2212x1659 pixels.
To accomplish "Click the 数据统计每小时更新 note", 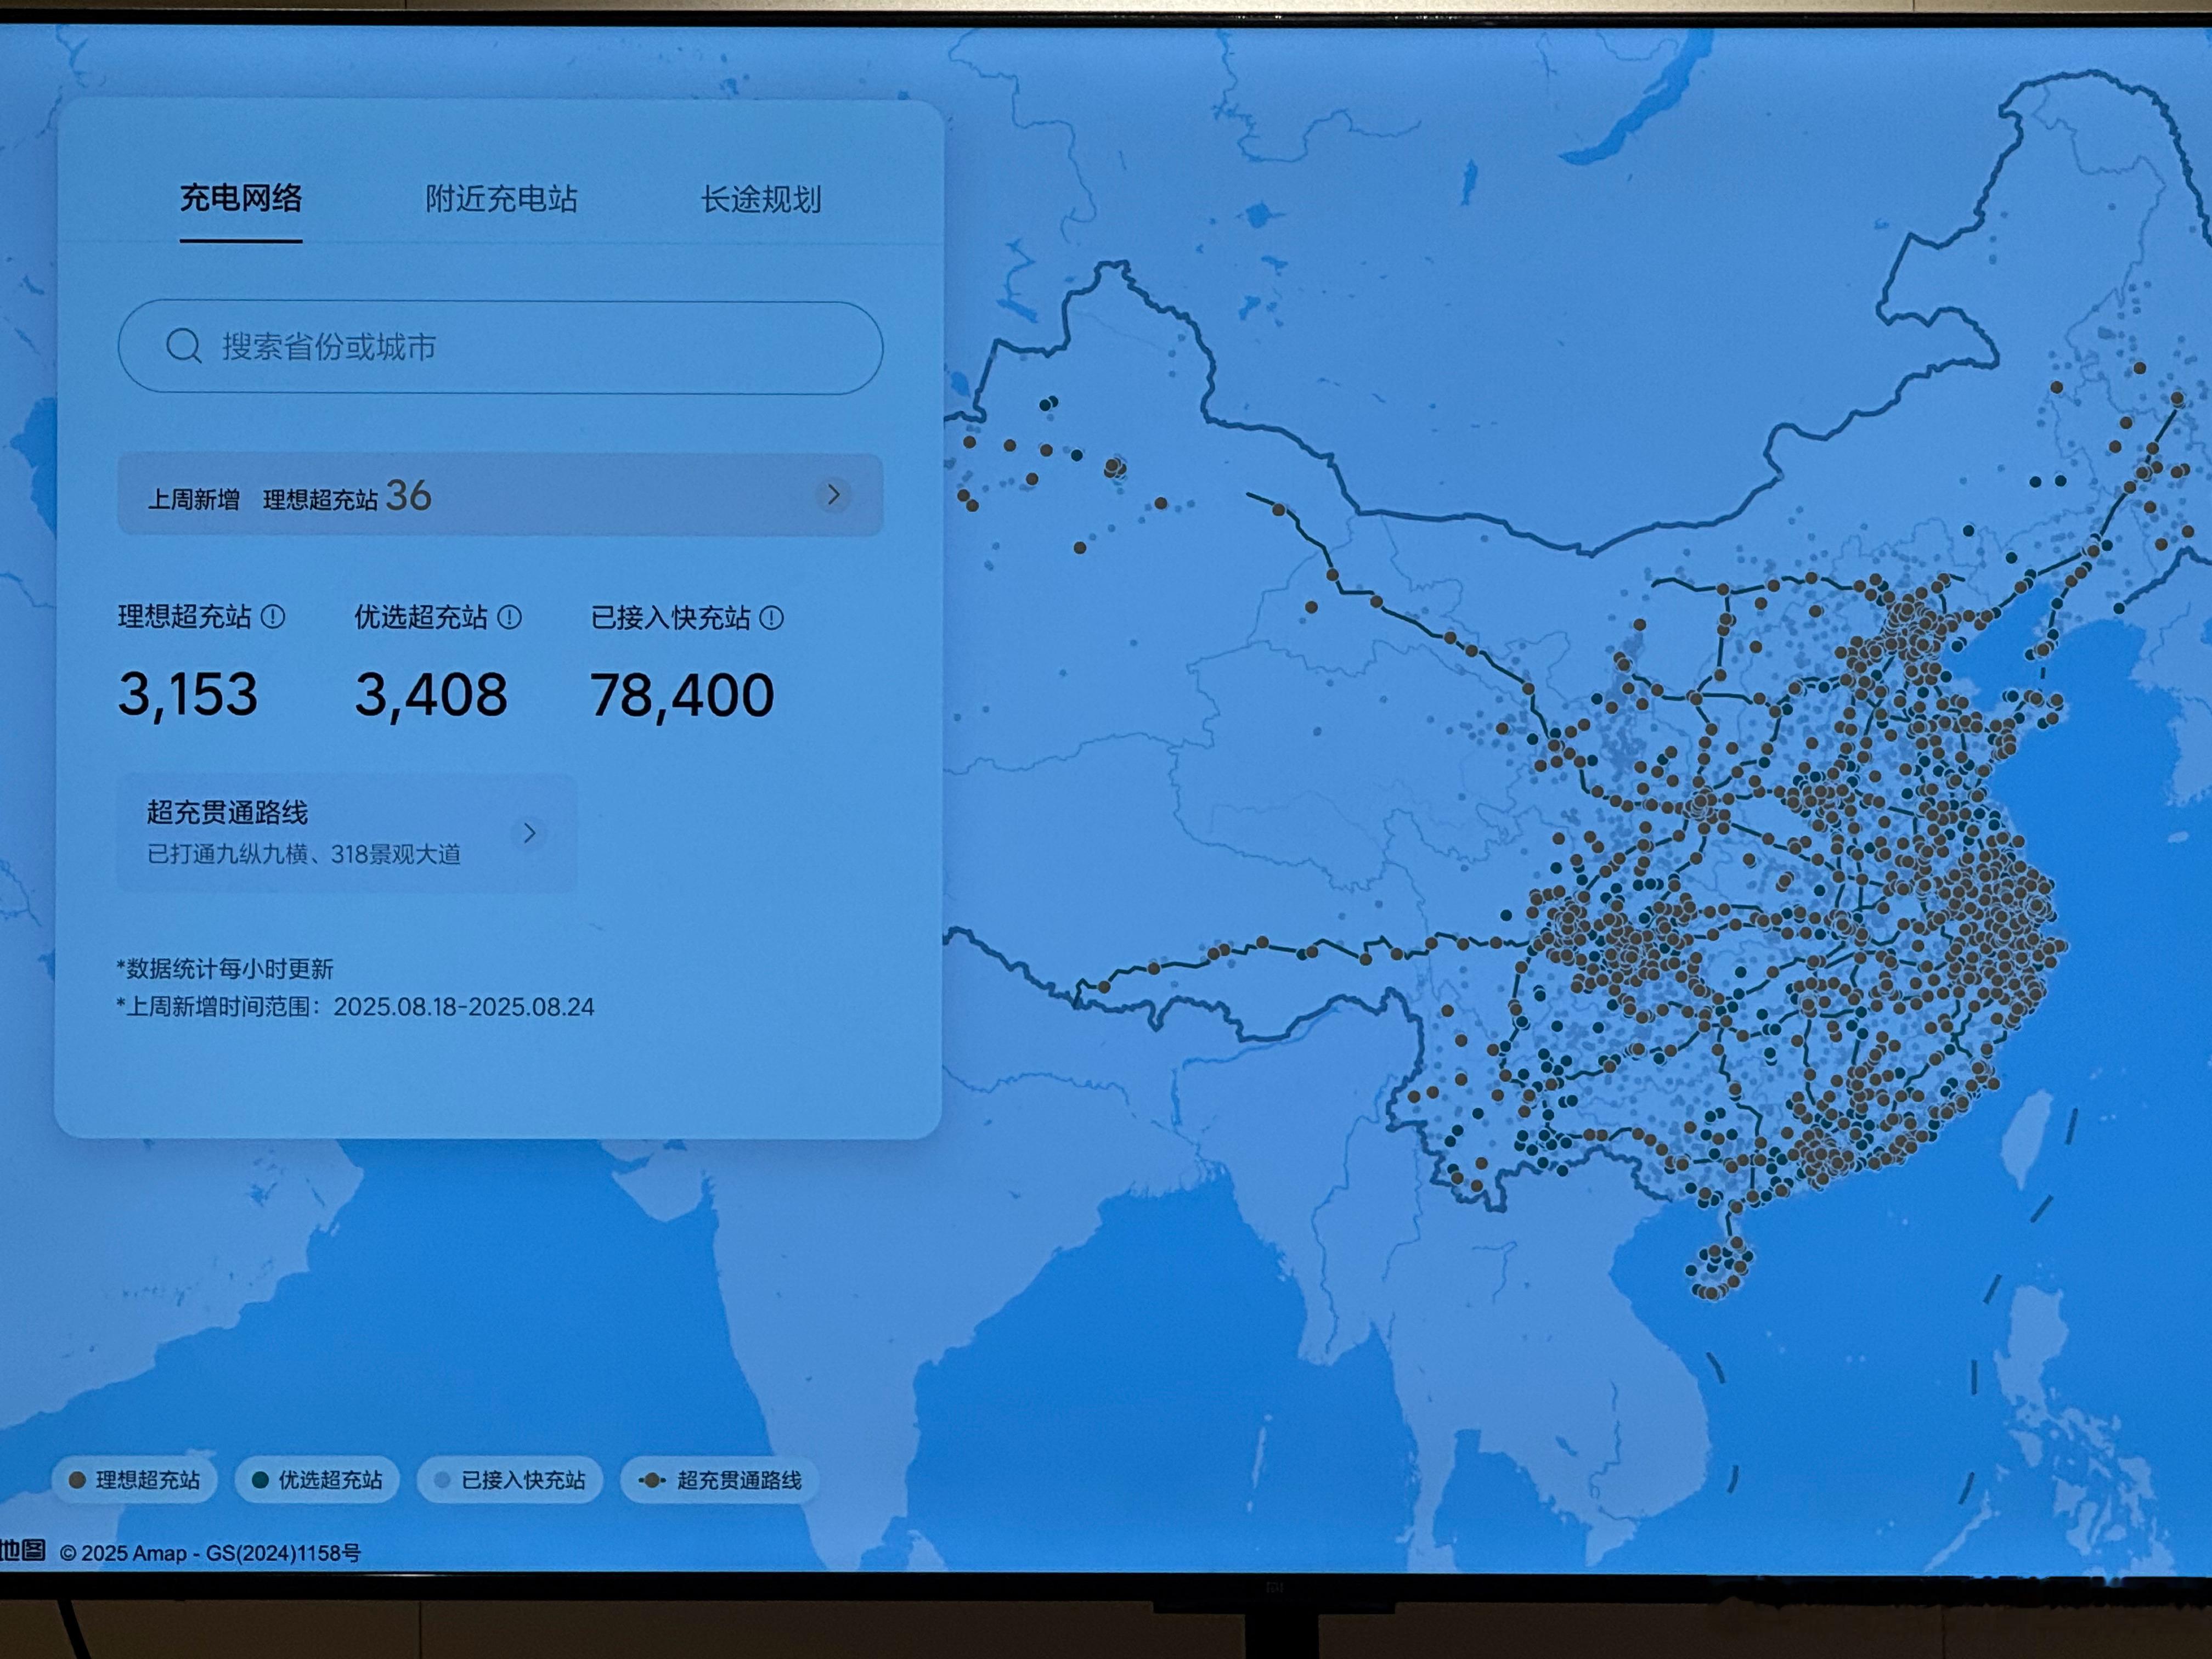I will (x=225, y=968).
